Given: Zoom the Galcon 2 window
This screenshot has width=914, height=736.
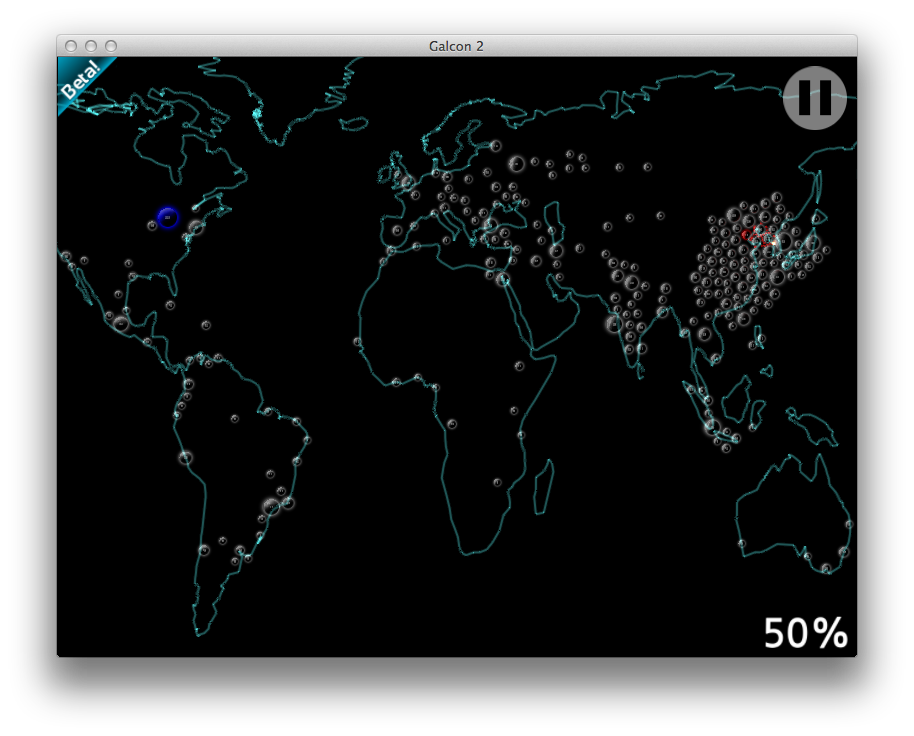Looking at the screenshot, I should [x=111, y=46].
